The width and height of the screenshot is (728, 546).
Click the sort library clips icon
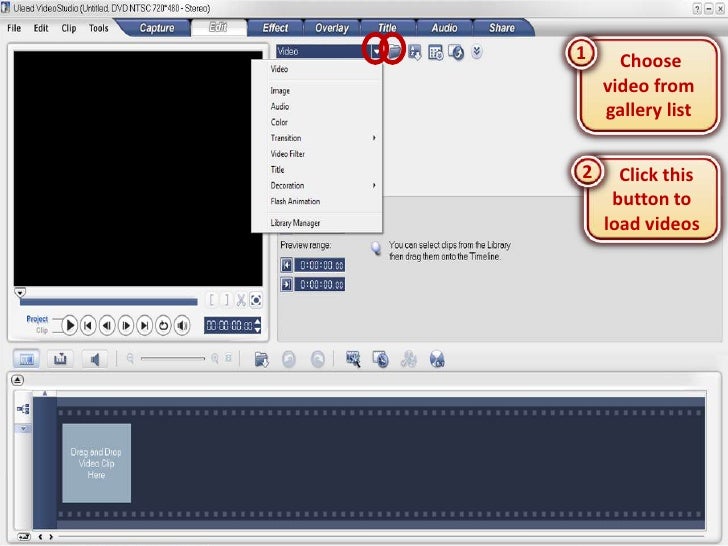point(415,52)
